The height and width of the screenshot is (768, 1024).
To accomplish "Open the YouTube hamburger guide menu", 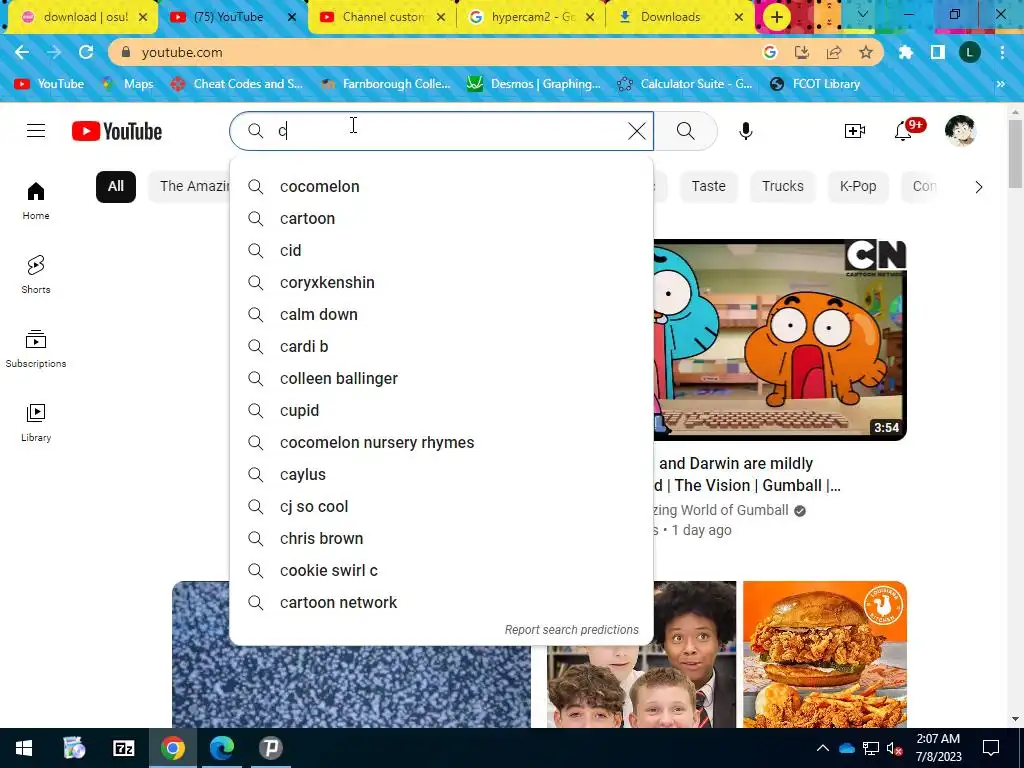I will [x=36, y=131].
